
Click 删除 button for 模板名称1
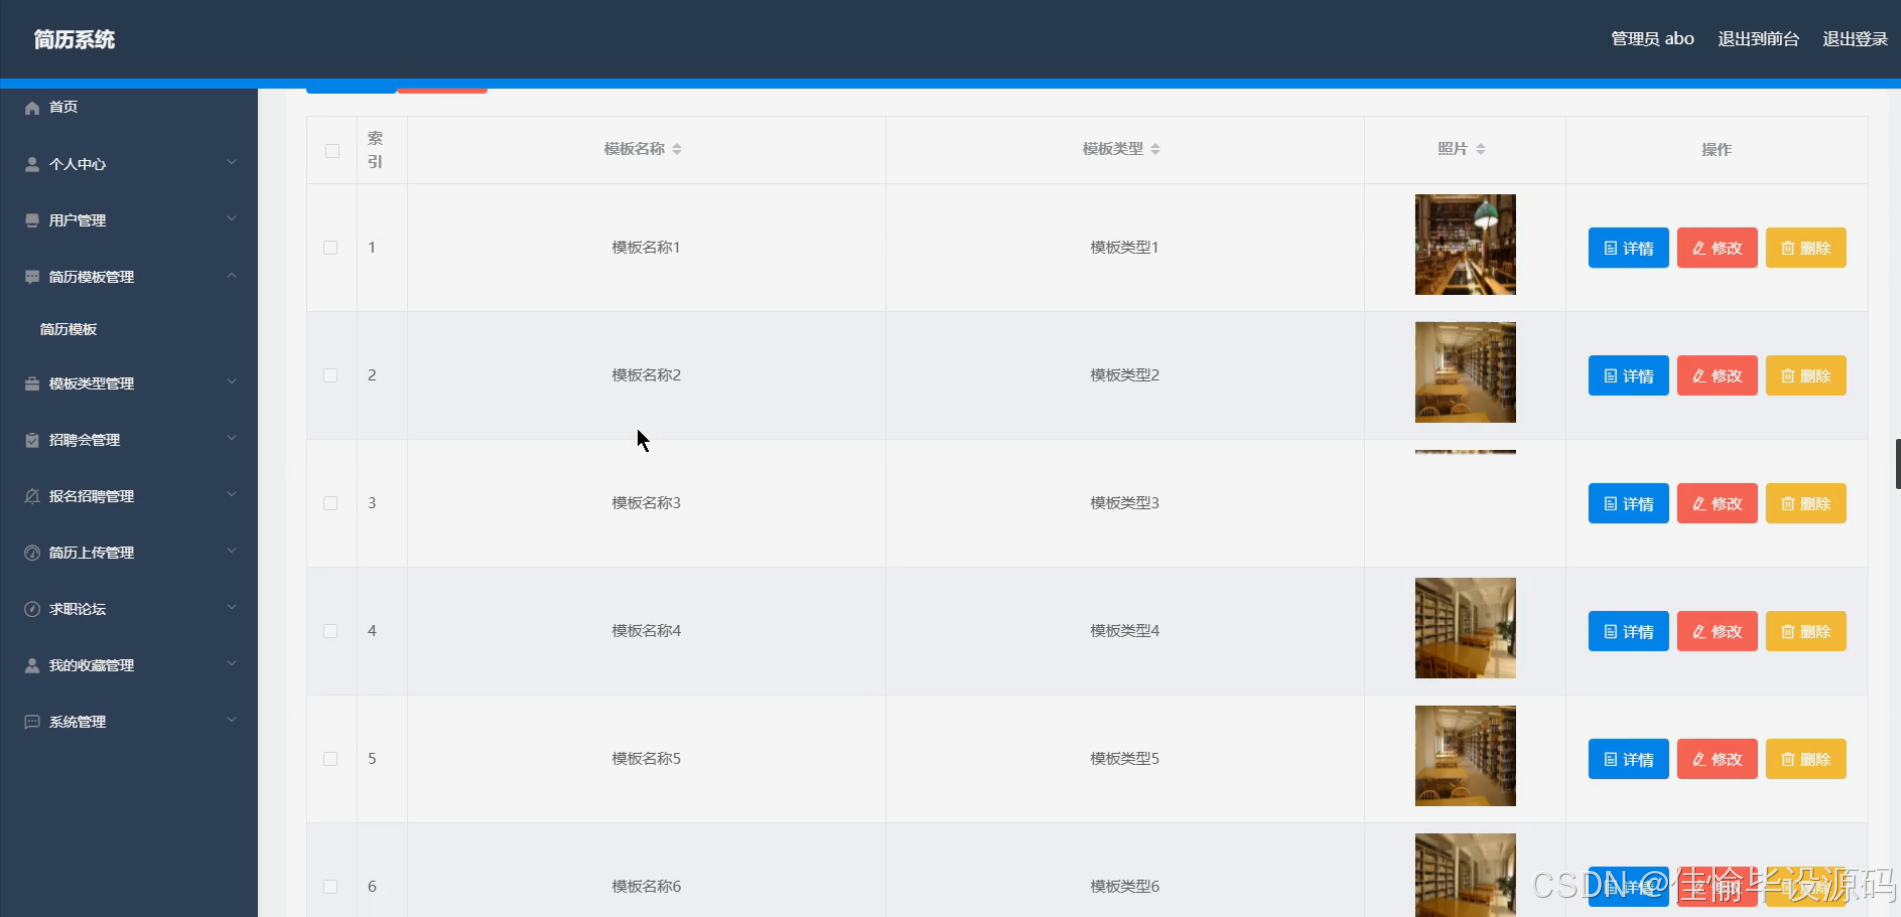pyautogui.click(x=1806, y=248)
